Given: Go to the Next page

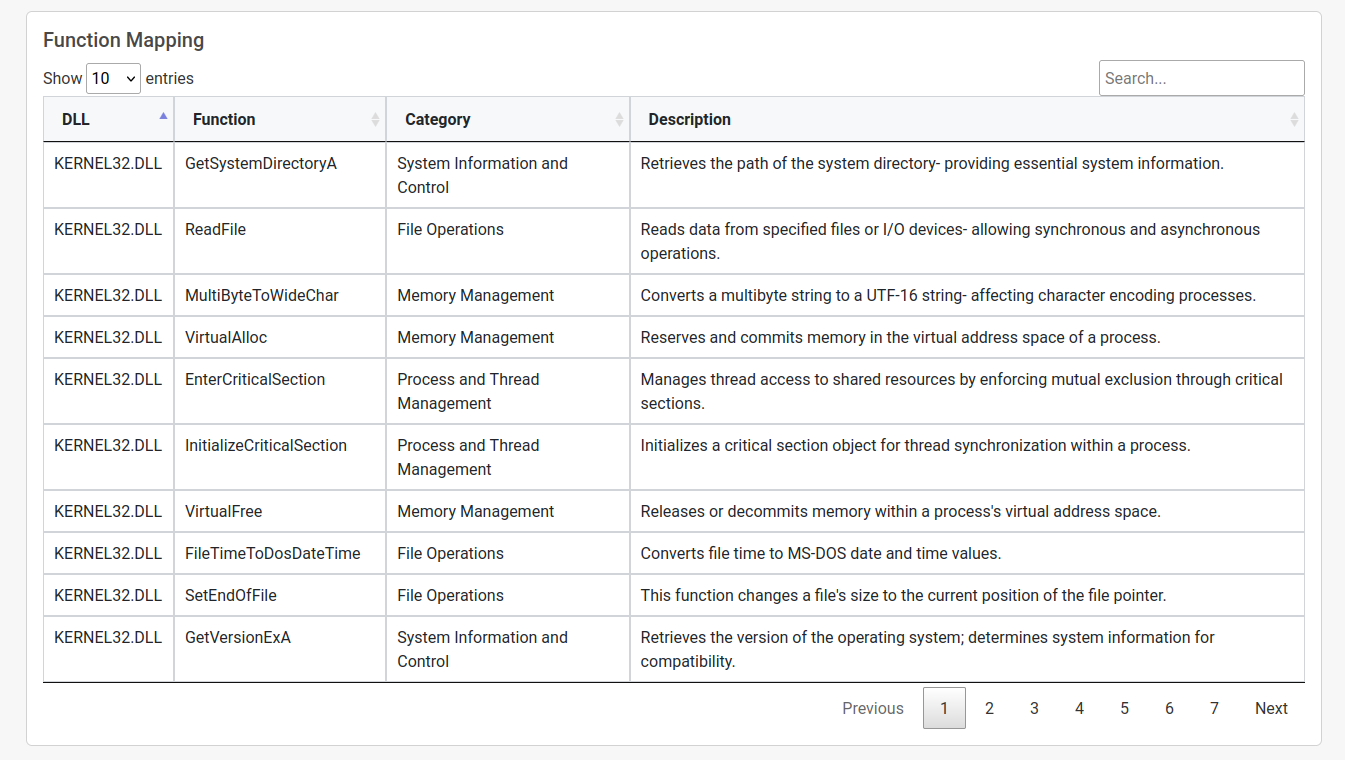Looking at the screenshot, I should pyautogui.click(x=1271, y=708).
